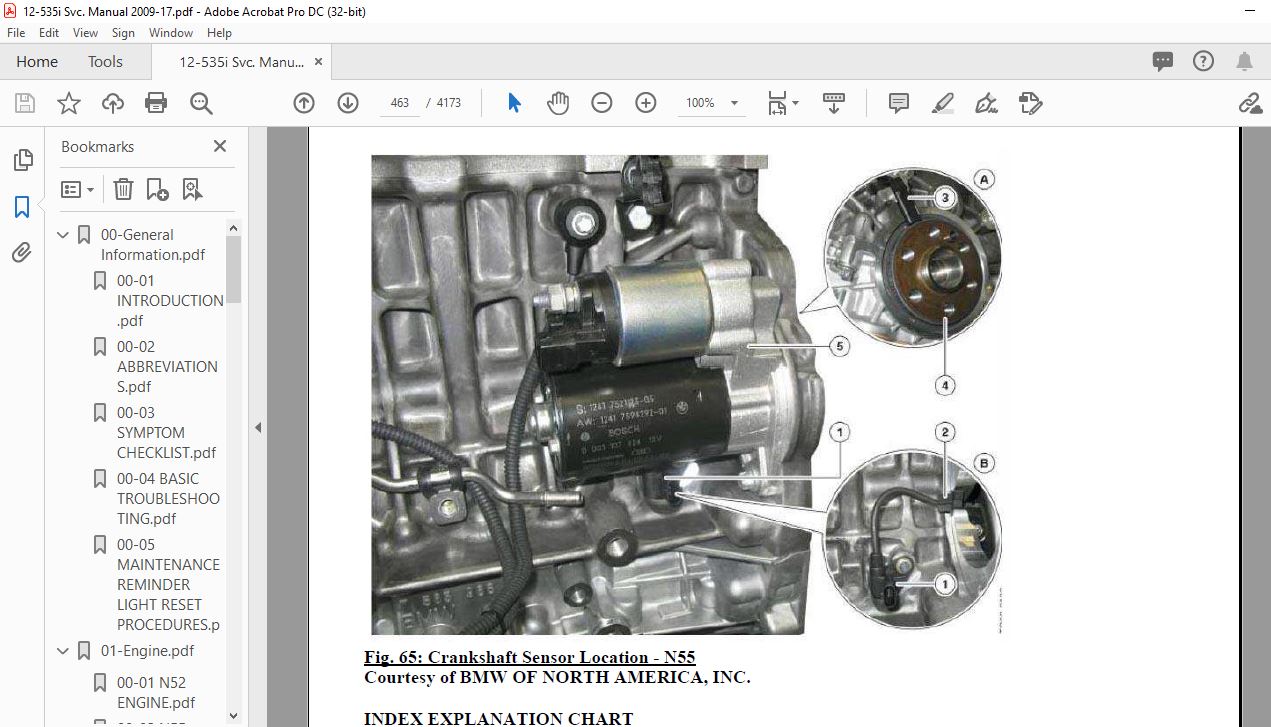
Task: Click Courtesy of BMW OF NORTH AMERICA text
Action: 557,677
